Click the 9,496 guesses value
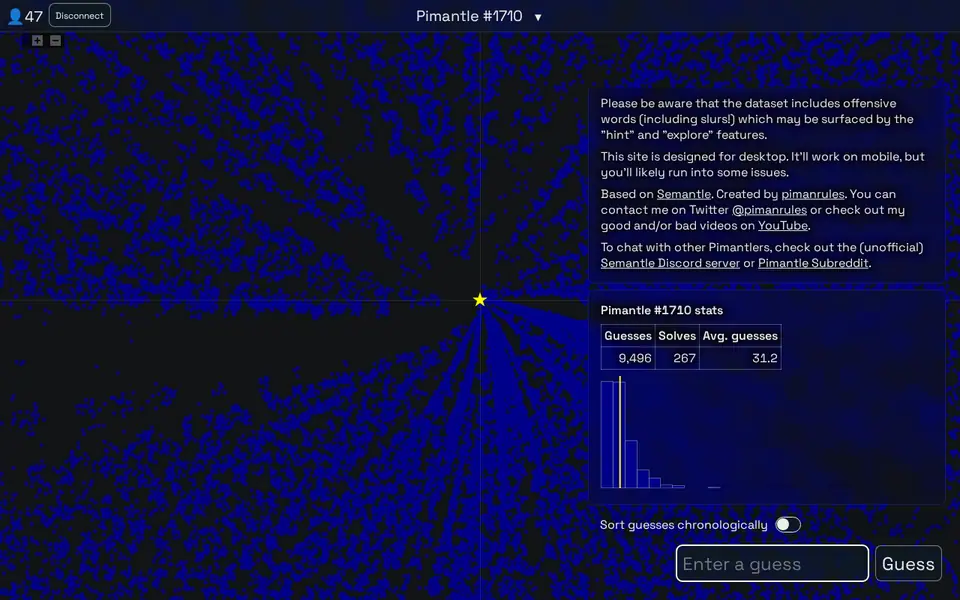This screenshot has width=960, height=600. point(634,358)
